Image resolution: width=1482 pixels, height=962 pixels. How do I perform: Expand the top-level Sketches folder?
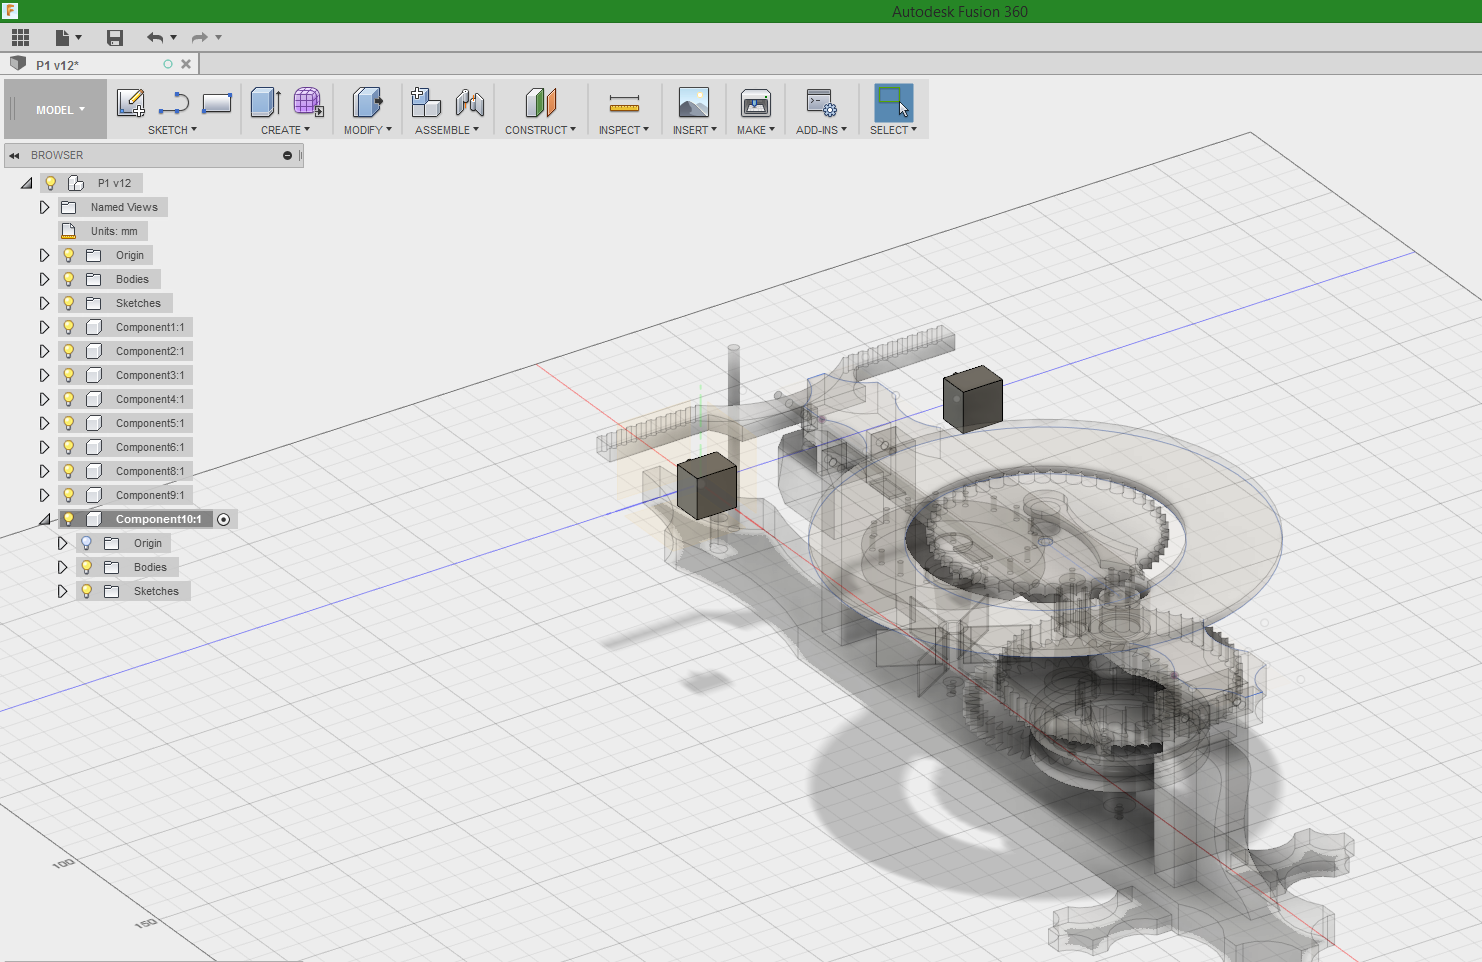[44, 303]
